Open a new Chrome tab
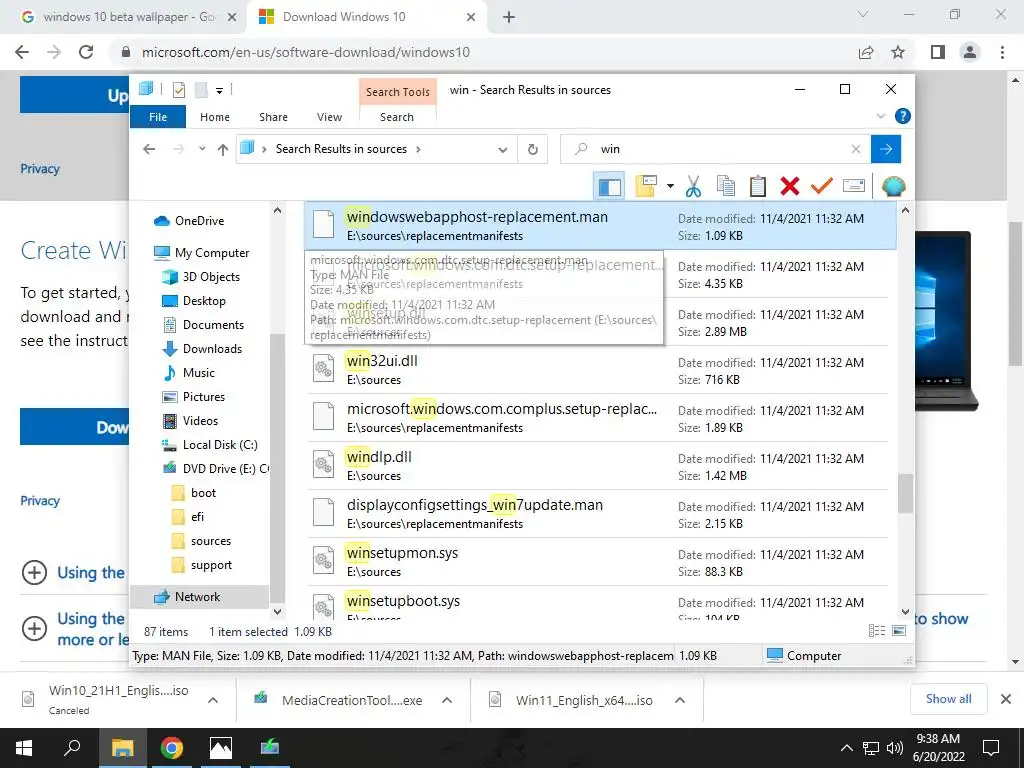 [x=509, y=17]
